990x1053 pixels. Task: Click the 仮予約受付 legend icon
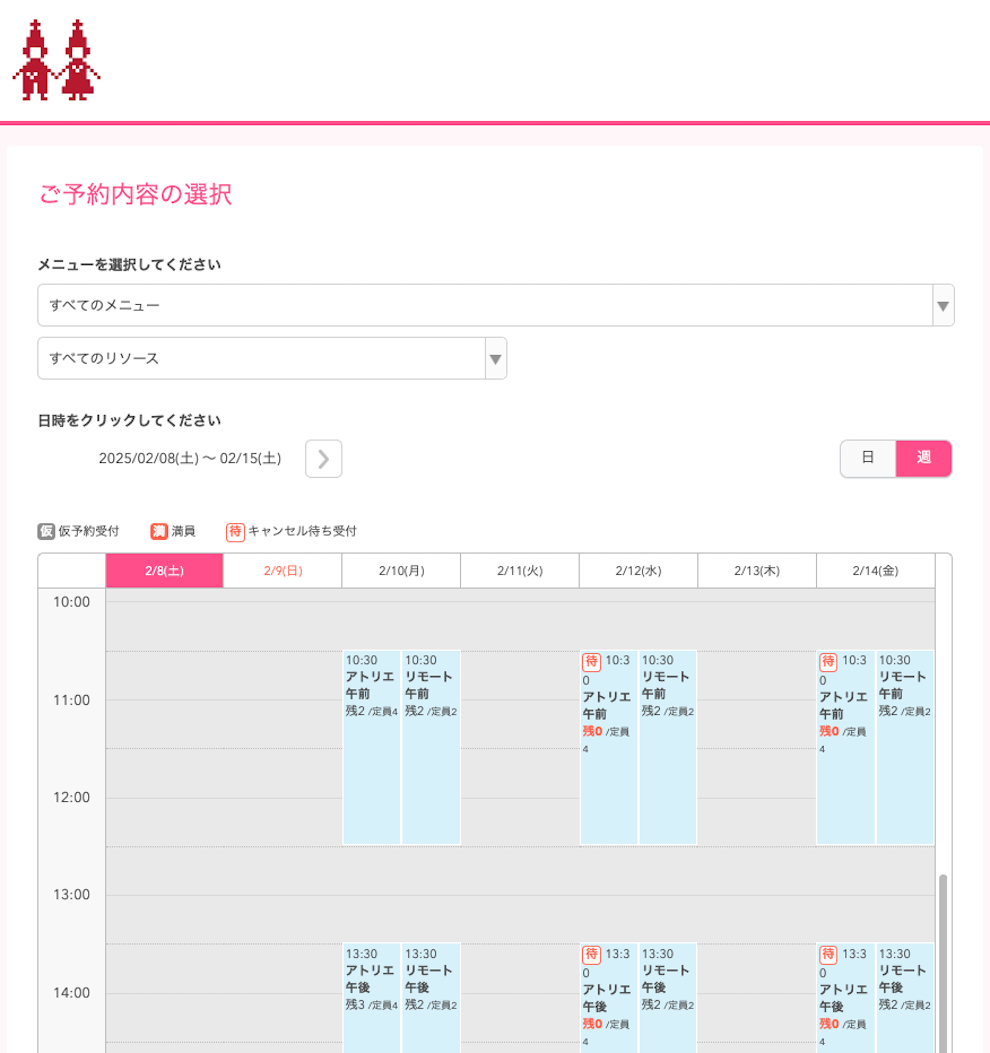coord(46,532)
